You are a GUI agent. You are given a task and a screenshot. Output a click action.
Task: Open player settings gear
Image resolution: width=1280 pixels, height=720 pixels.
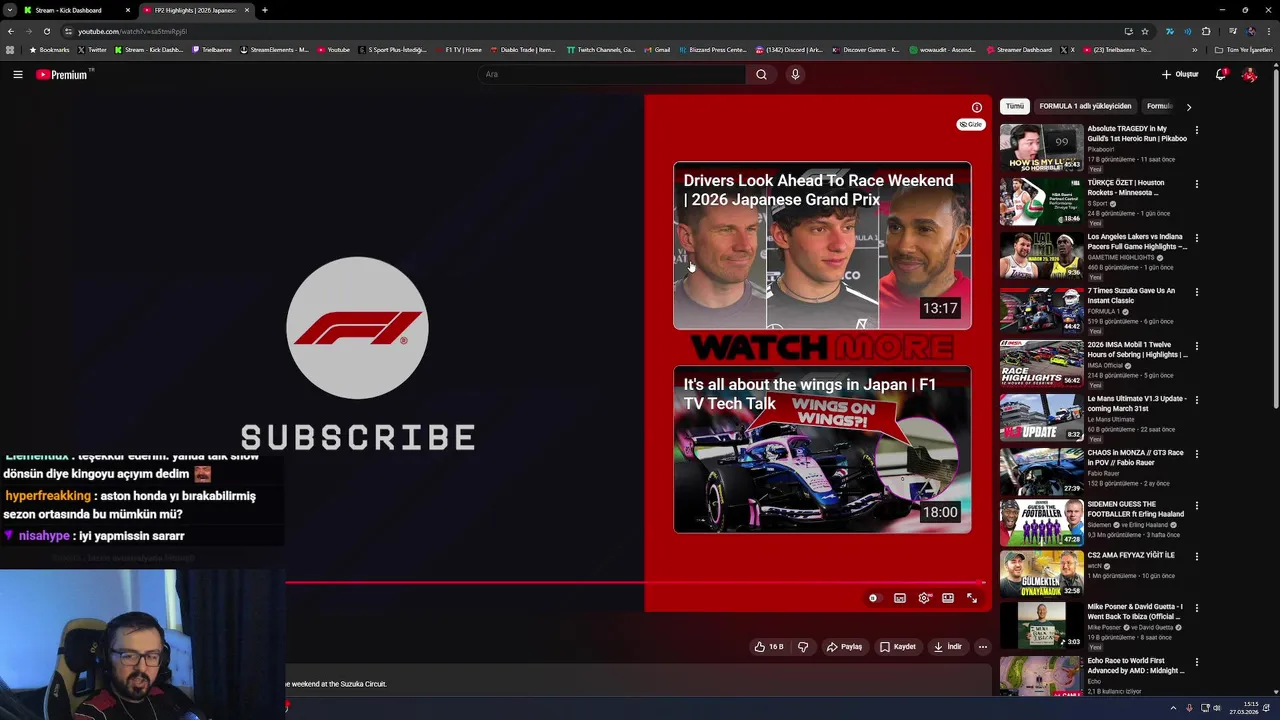click(x=924, y=598)
